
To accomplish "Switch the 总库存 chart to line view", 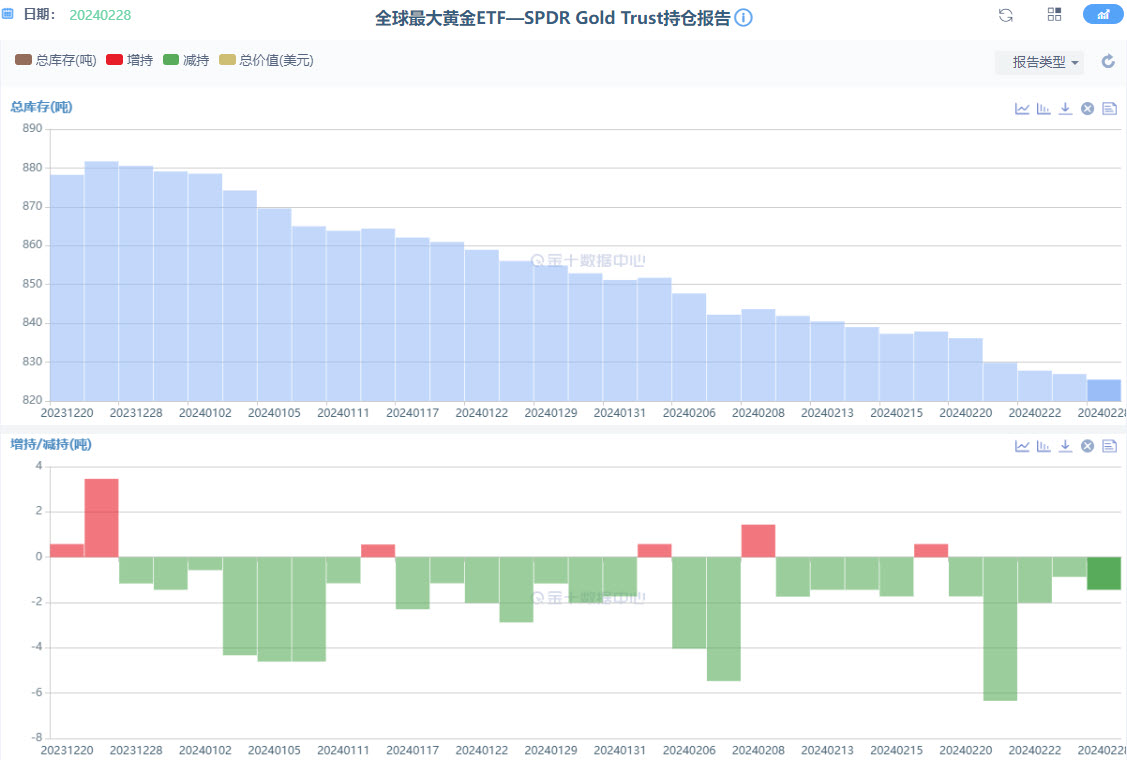I will tap(1022, 108).
